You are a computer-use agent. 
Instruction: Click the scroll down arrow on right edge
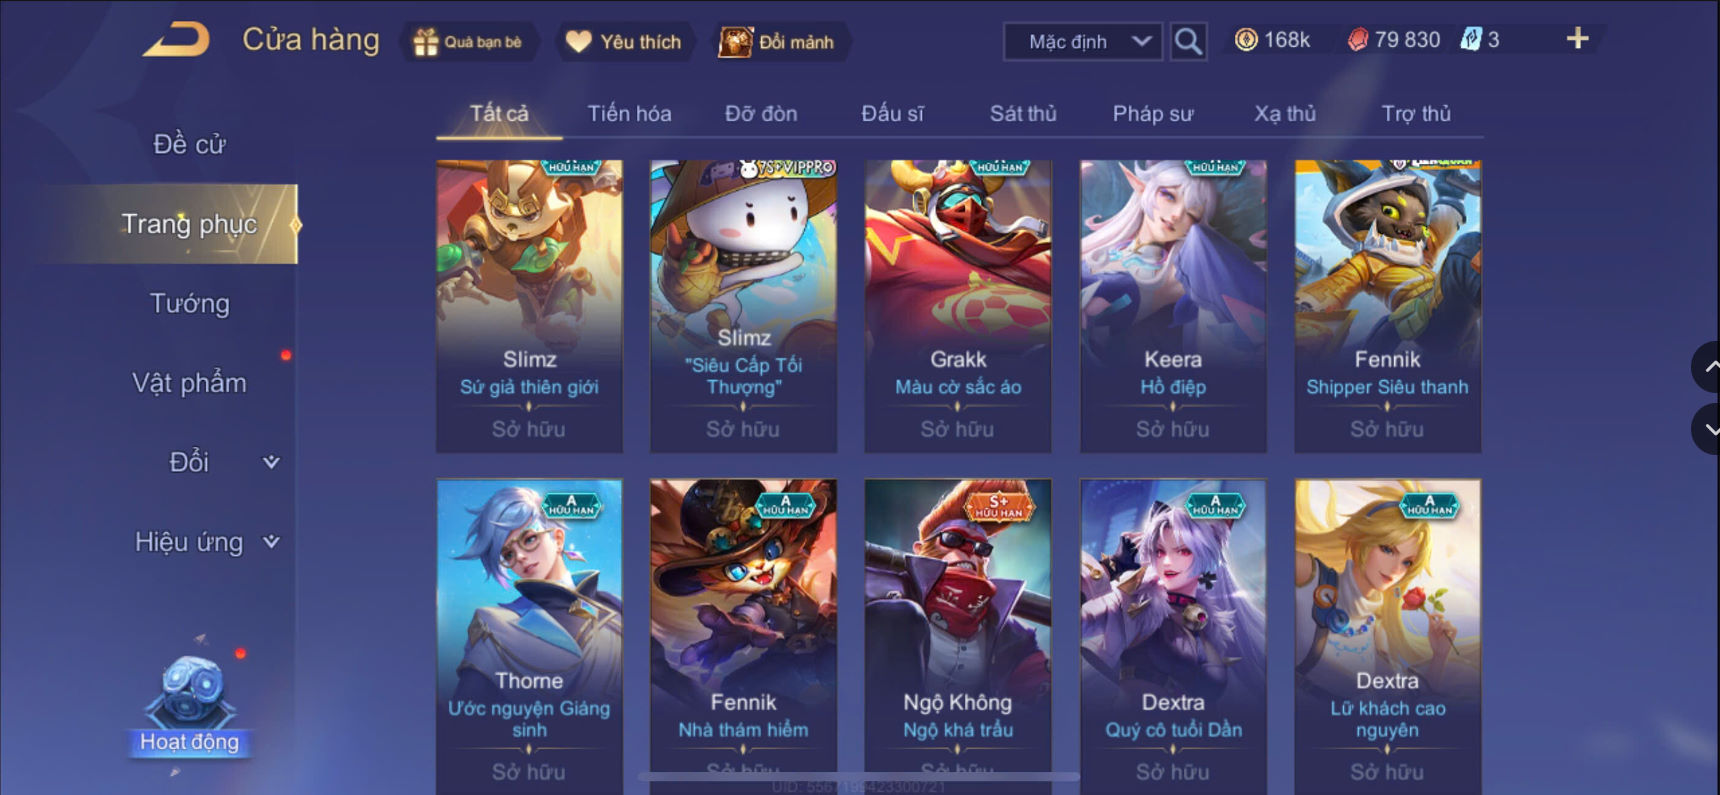point(1707,429)
